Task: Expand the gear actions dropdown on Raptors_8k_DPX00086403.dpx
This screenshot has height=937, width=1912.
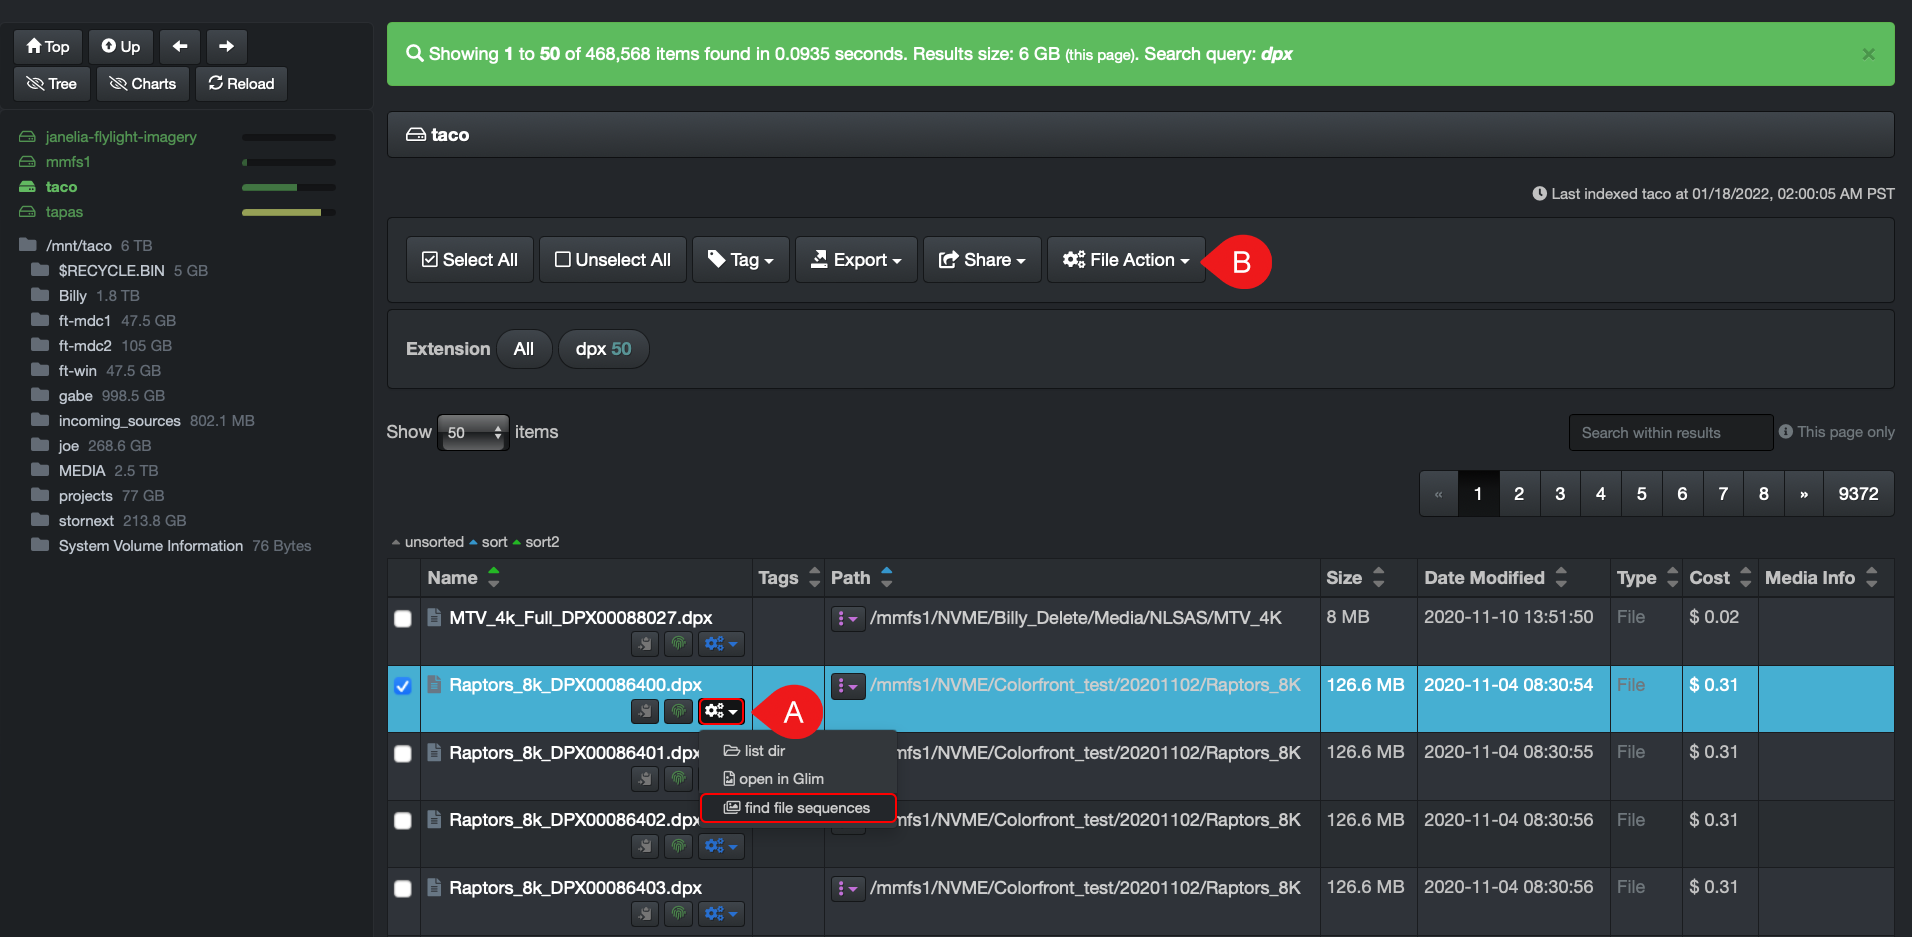Action: coord(721,913)
